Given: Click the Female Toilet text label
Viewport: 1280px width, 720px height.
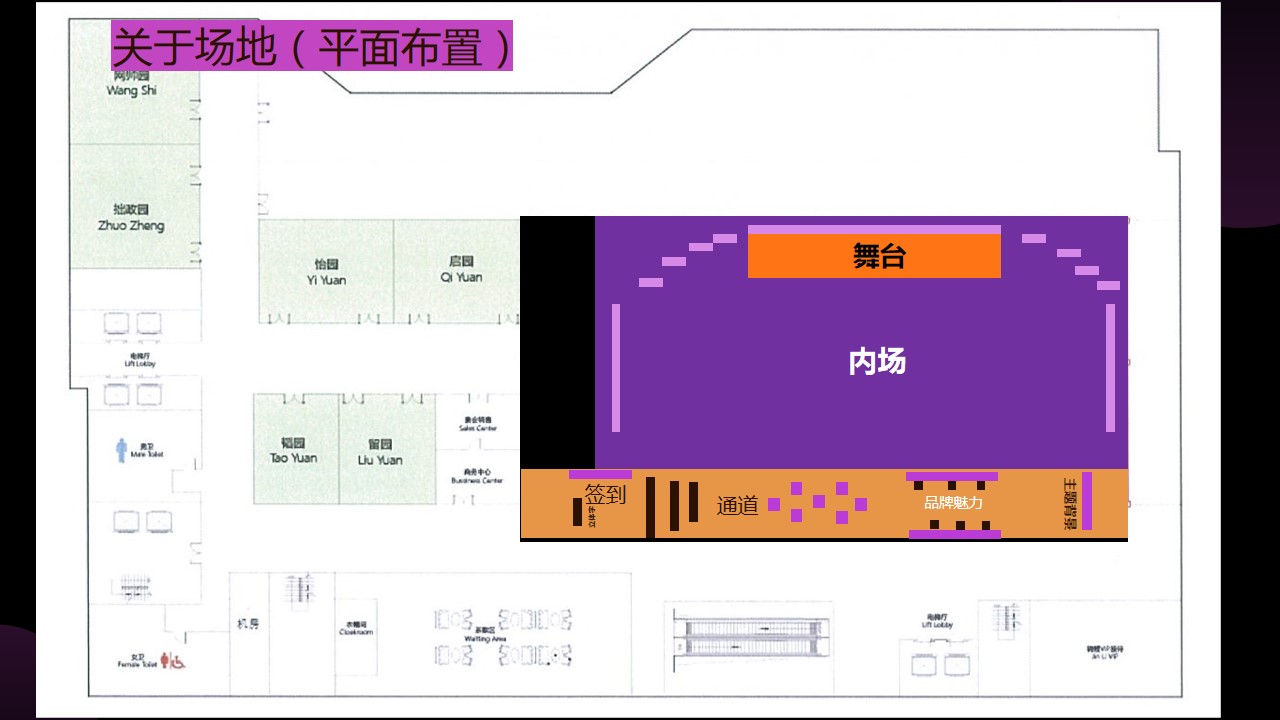Looking at the screenshot, I should pos(137,661).
